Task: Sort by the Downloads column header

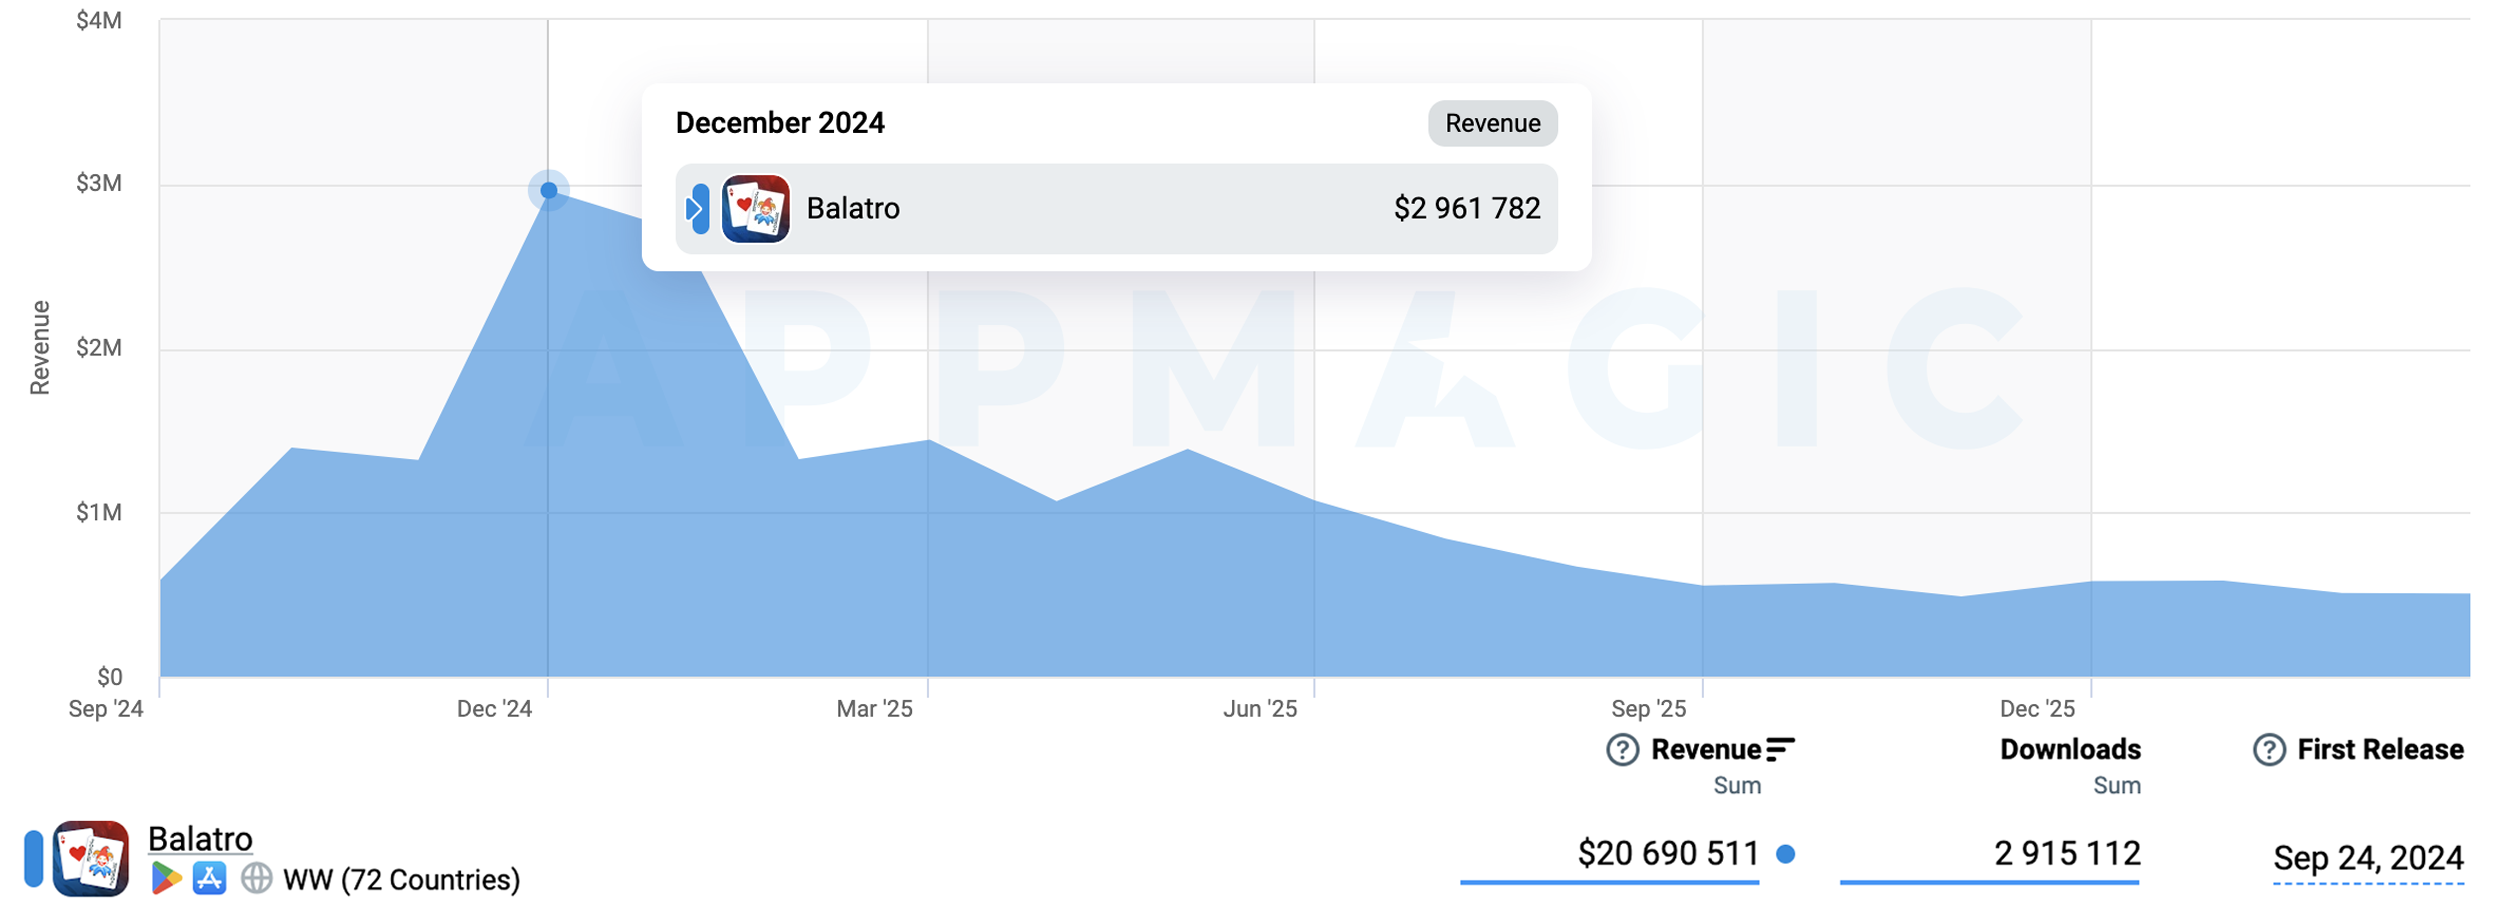Action: click(2069, 749)
